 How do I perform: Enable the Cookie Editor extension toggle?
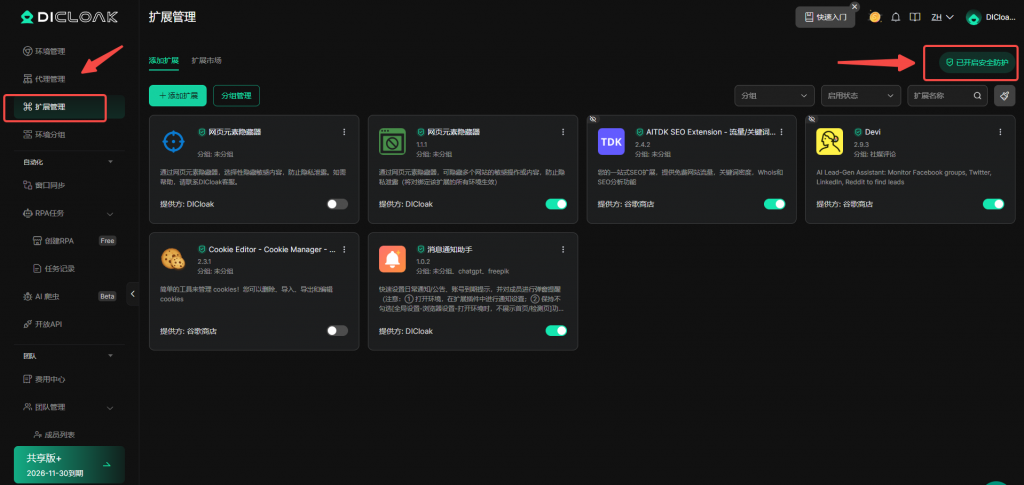(x=337, y=331)
